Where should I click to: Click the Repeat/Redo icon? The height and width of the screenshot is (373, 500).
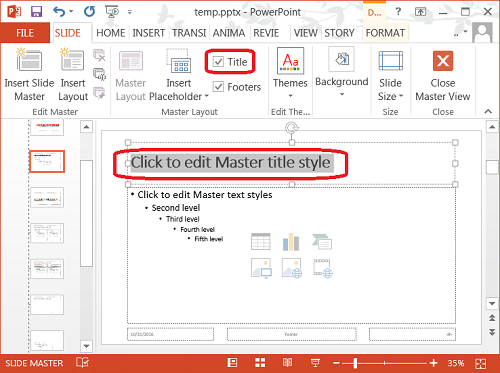tap(89, 12)
